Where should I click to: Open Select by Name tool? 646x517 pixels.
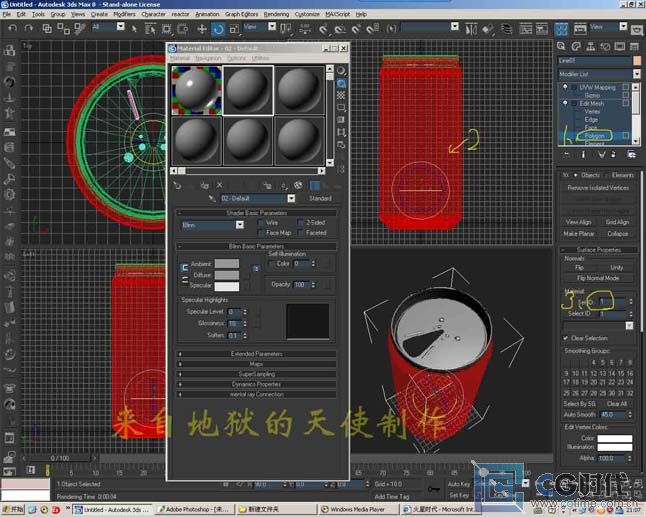150,29
